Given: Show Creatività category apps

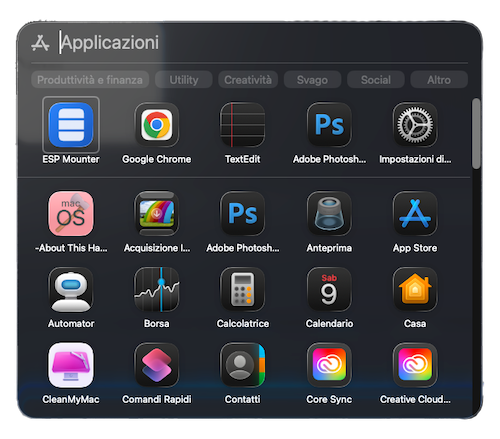Looking at the screenshot, I should coord(248,80).
